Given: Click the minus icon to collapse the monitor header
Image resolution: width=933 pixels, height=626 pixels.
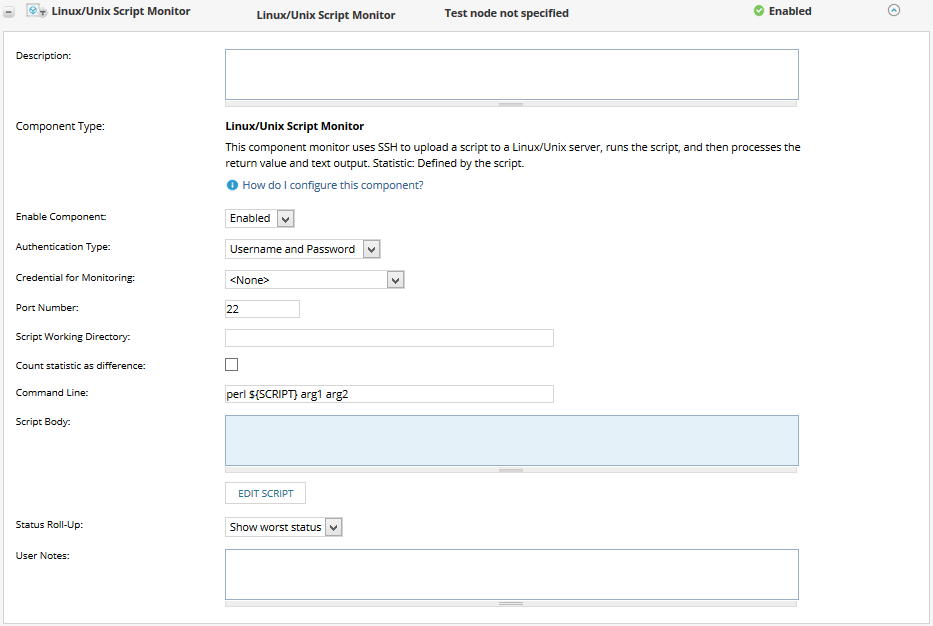Looking at the screenshot, I should (x=9, y=12).
